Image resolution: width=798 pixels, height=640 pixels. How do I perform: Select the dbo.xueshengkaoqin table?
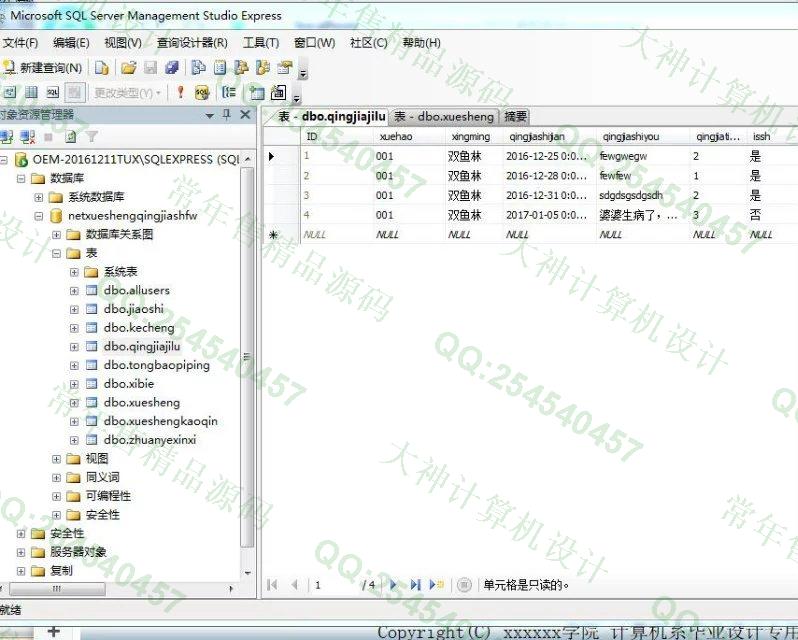coord(161,421)
